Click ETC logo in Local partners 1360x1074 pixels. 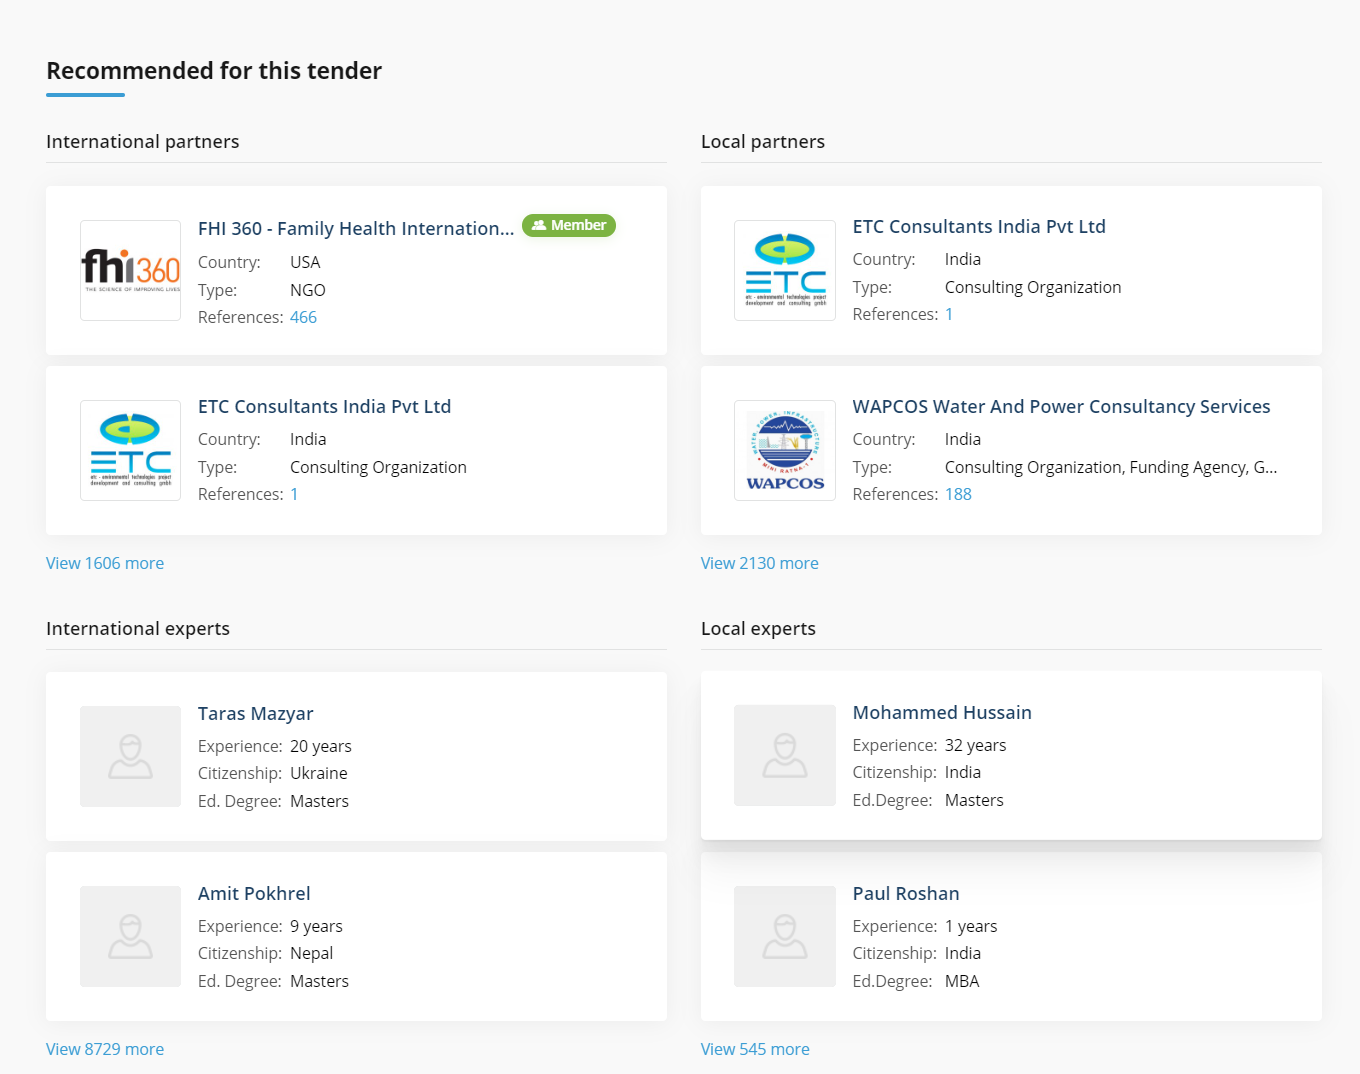(x=785, y=270)
